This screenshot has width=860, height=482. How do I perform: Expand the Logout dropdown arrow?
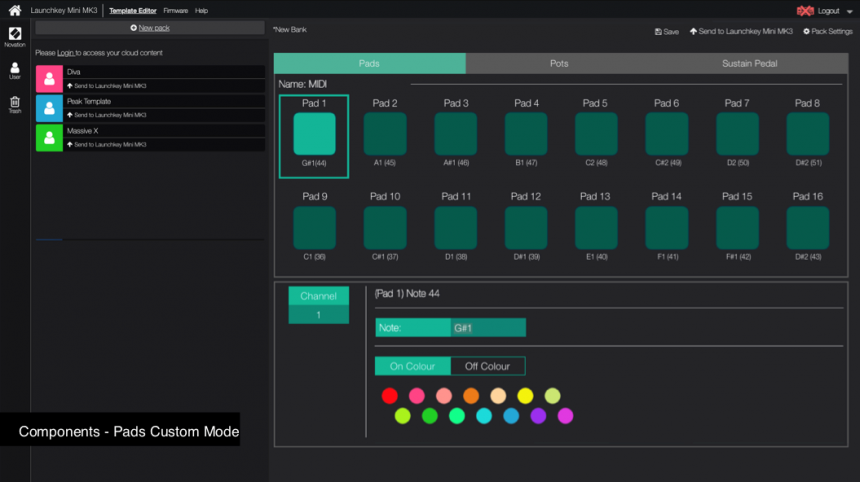coord(850,10)
